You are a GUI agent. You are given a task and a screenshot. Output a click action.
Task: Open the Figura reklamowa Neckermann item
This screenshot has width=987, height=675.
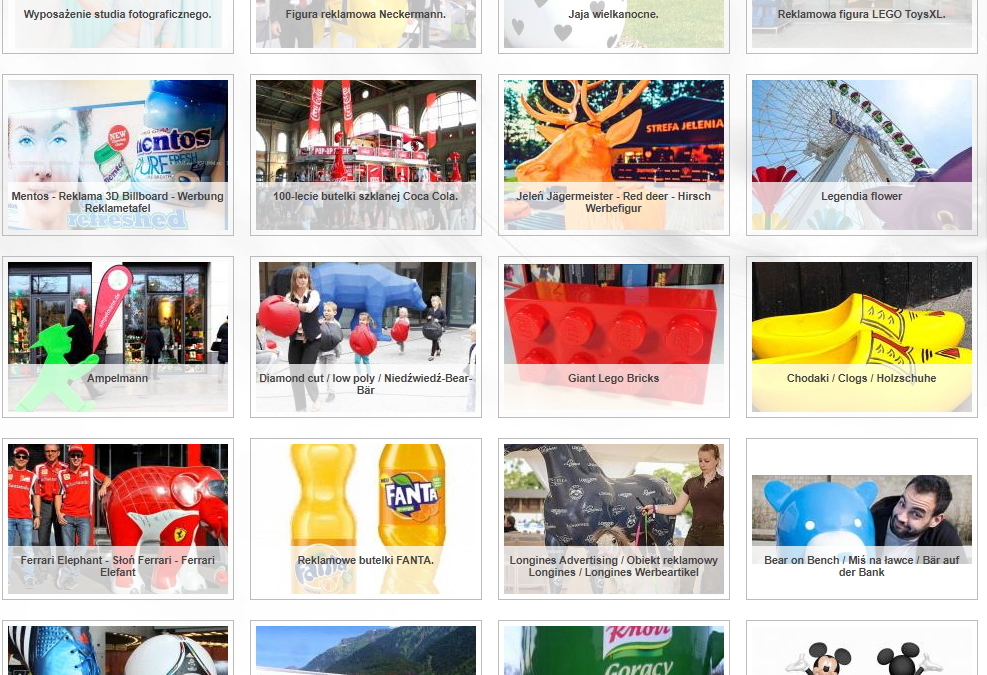point(366,14)
